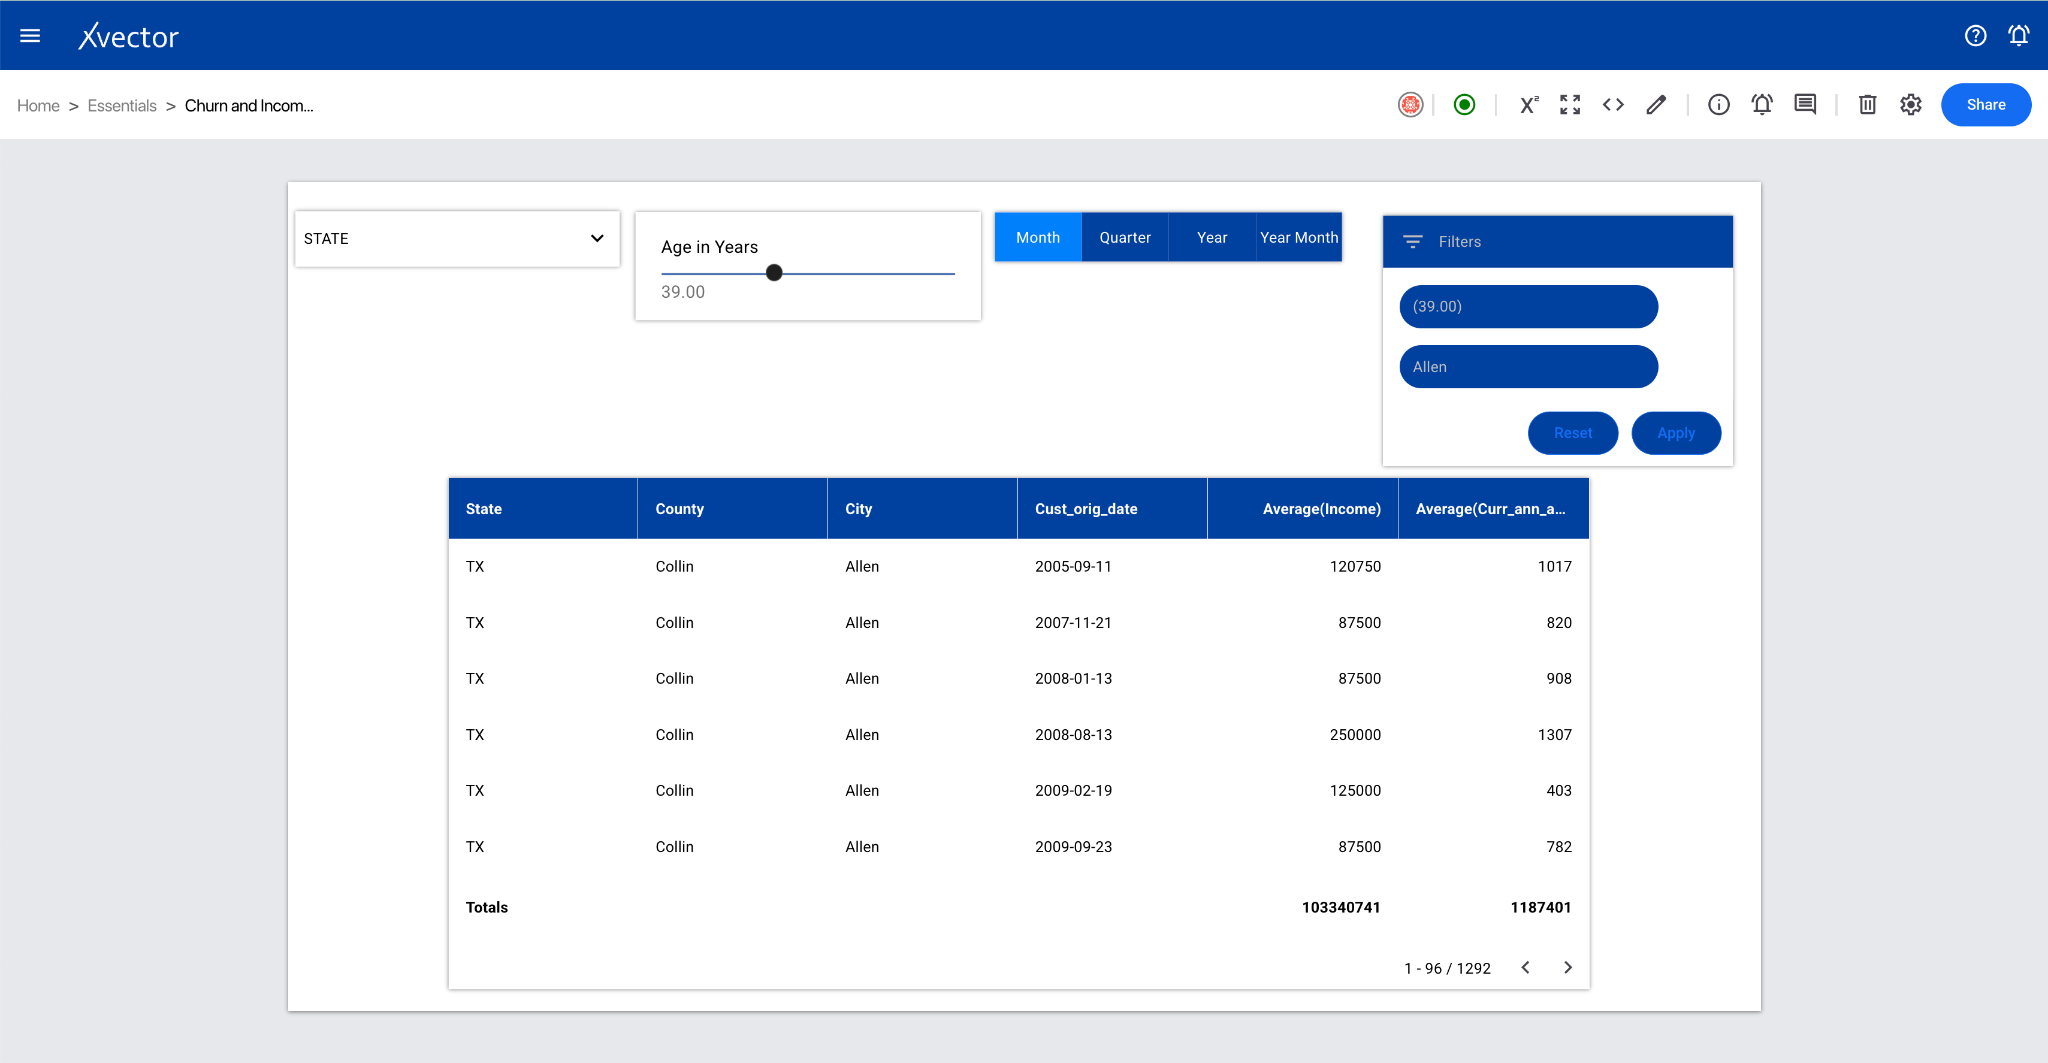Click value 820
The width and height of the screenshot is (2048, 1063).
click(1559, 623)
